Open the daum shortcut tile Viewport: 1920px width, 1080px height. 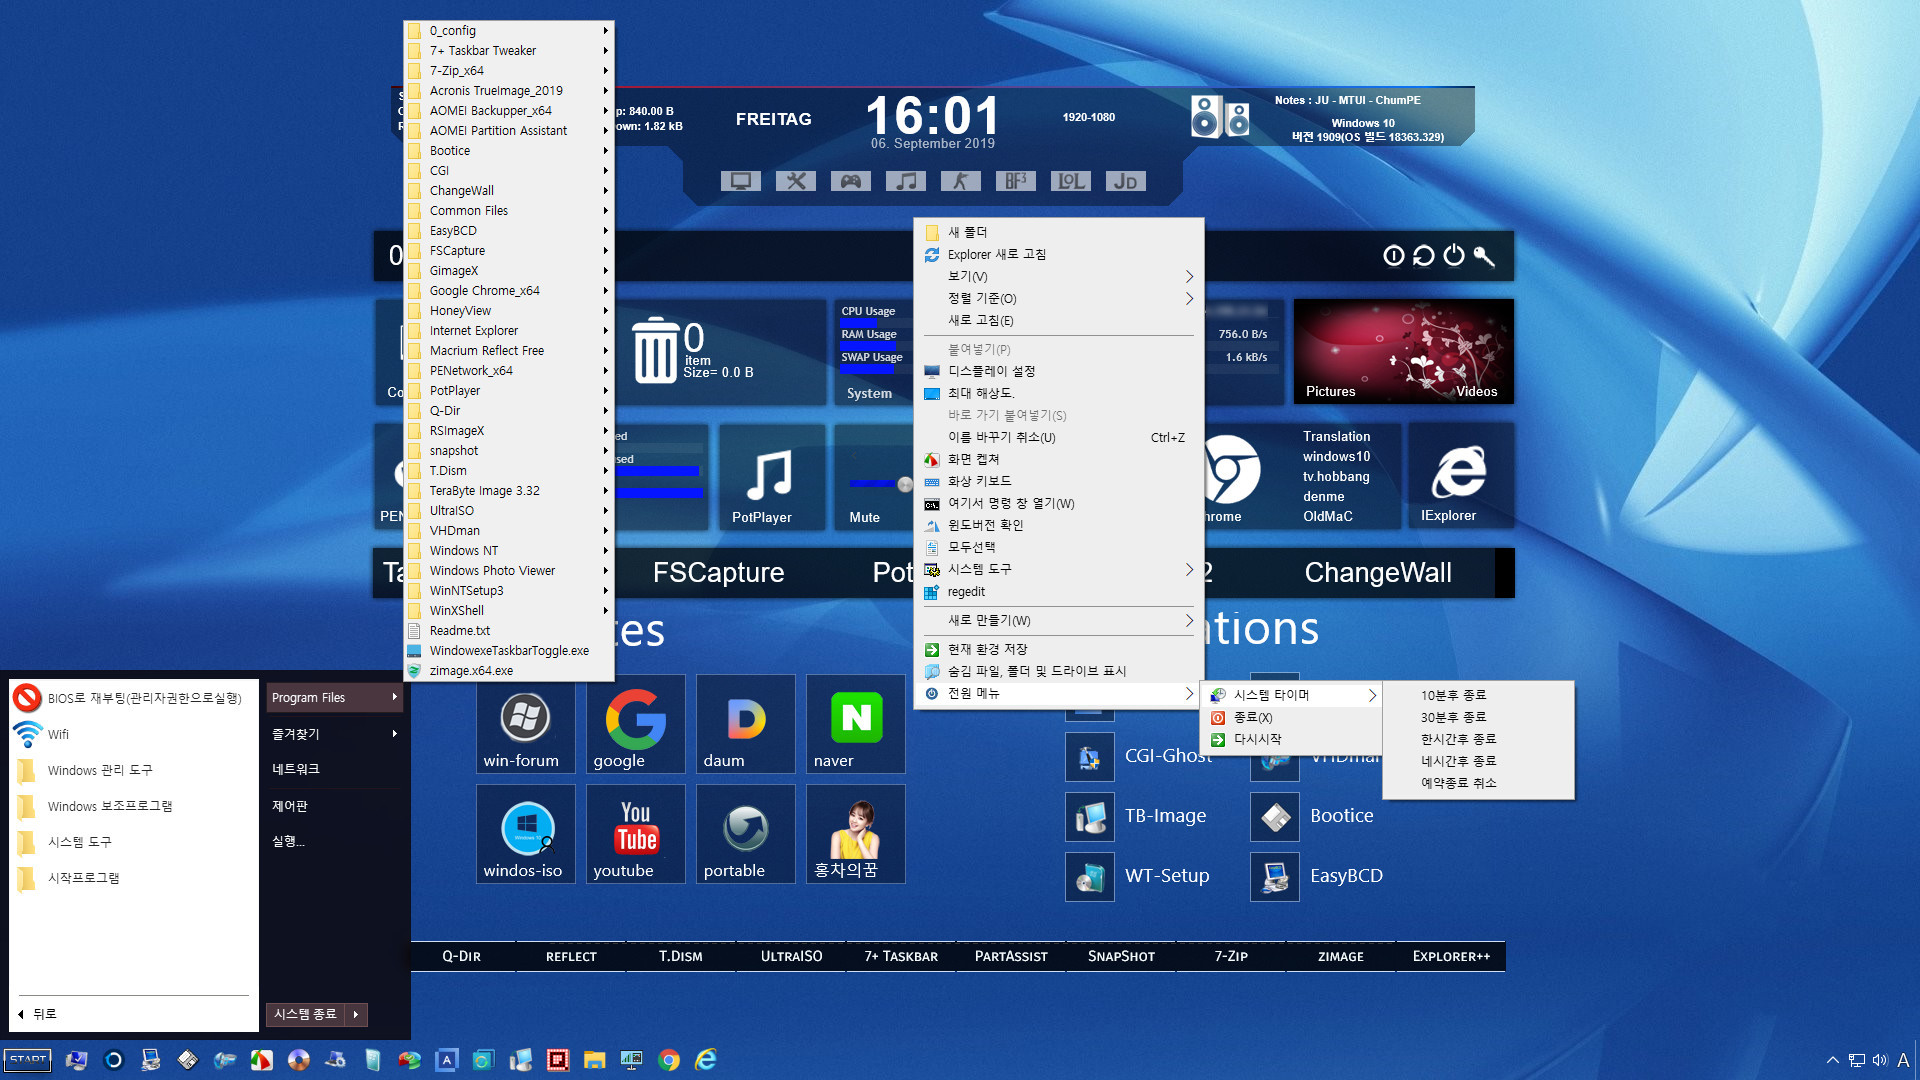tap(745, 726)
